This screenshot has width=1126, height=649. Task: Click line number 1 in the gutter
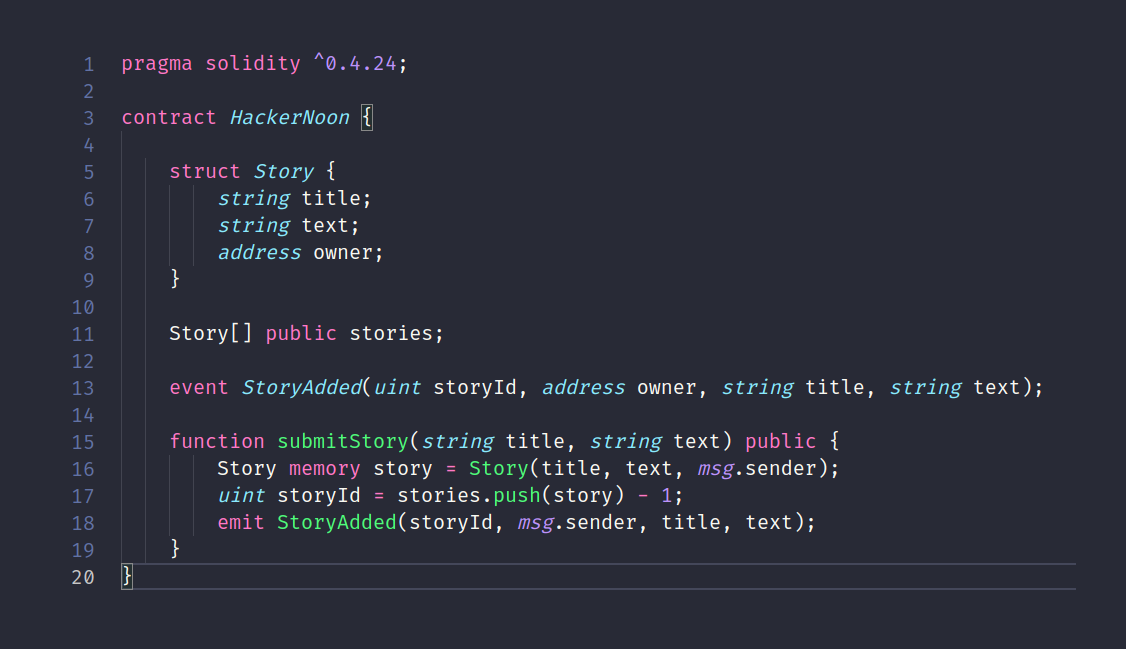coord(88,64)
